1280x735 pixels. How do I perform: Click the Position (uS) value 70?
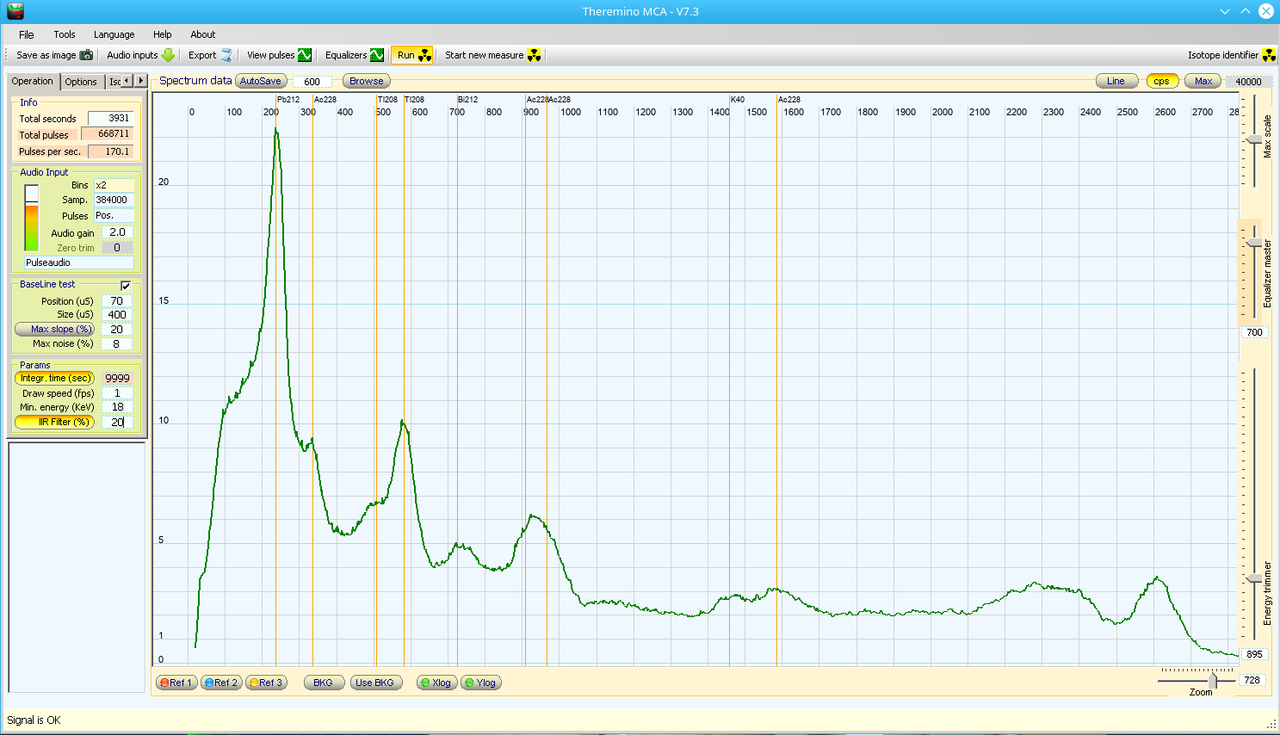(x=117, y=301)
